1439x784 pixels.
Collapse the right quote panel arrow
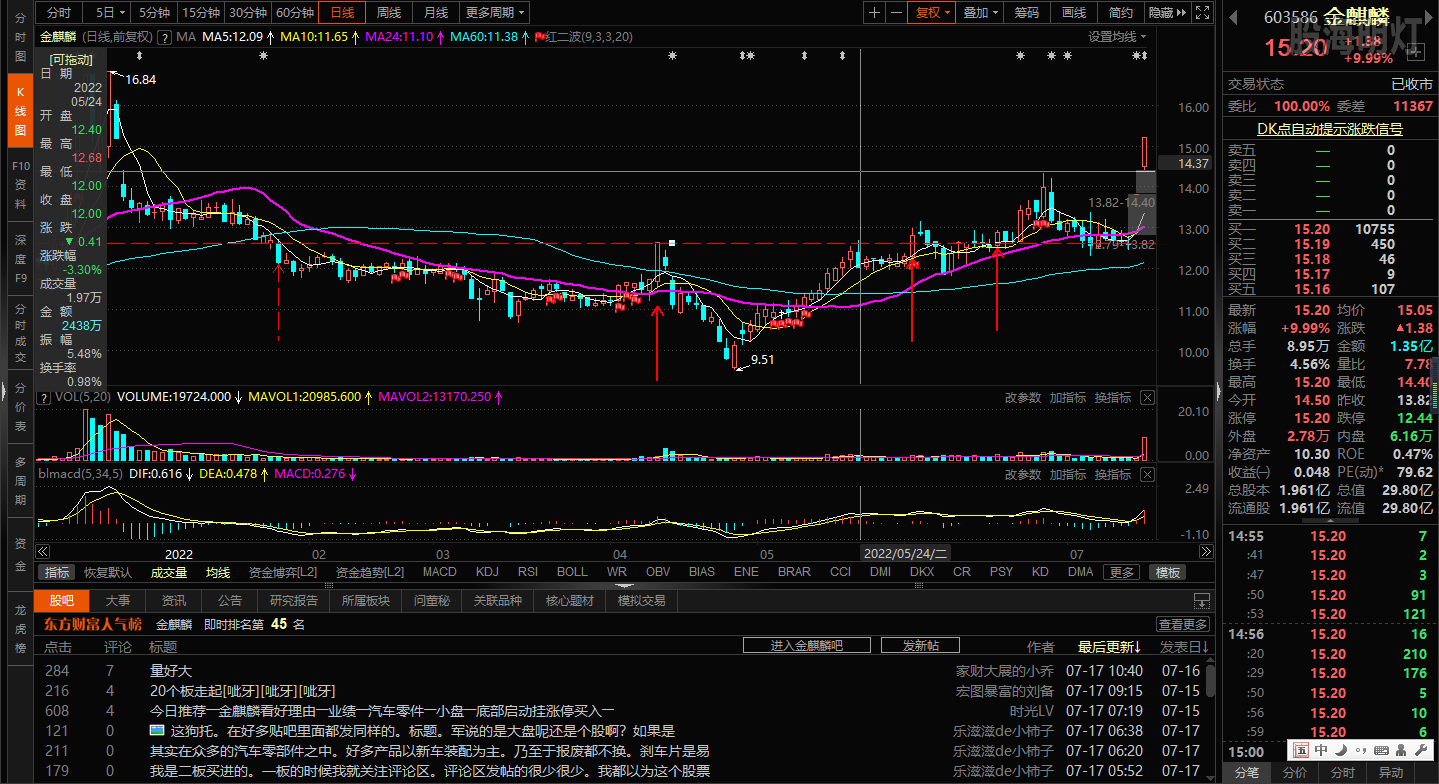click(x=1218, y=390)
